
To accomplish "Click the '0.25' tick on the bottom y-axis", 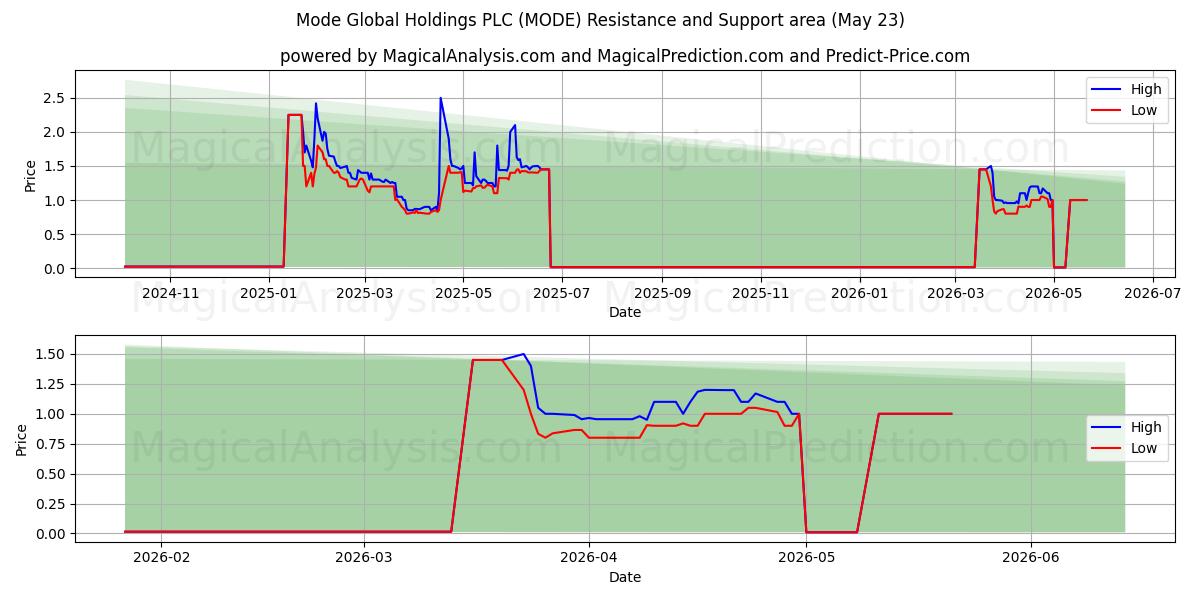I will tap(49, 504).
